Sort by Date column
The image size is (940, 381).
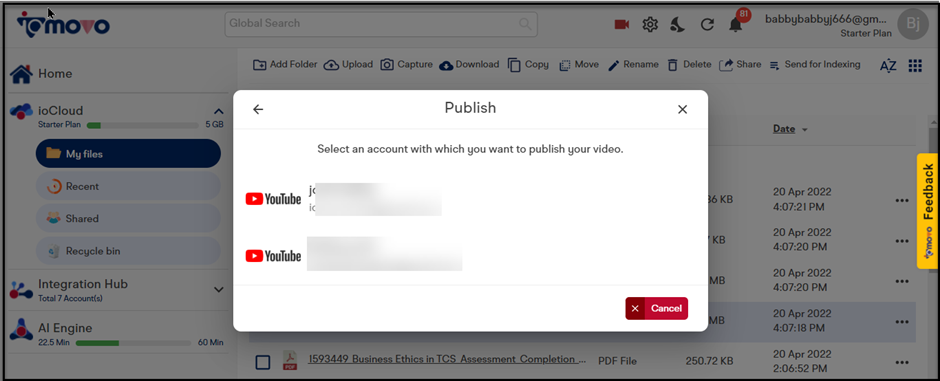tap(790, 129)
